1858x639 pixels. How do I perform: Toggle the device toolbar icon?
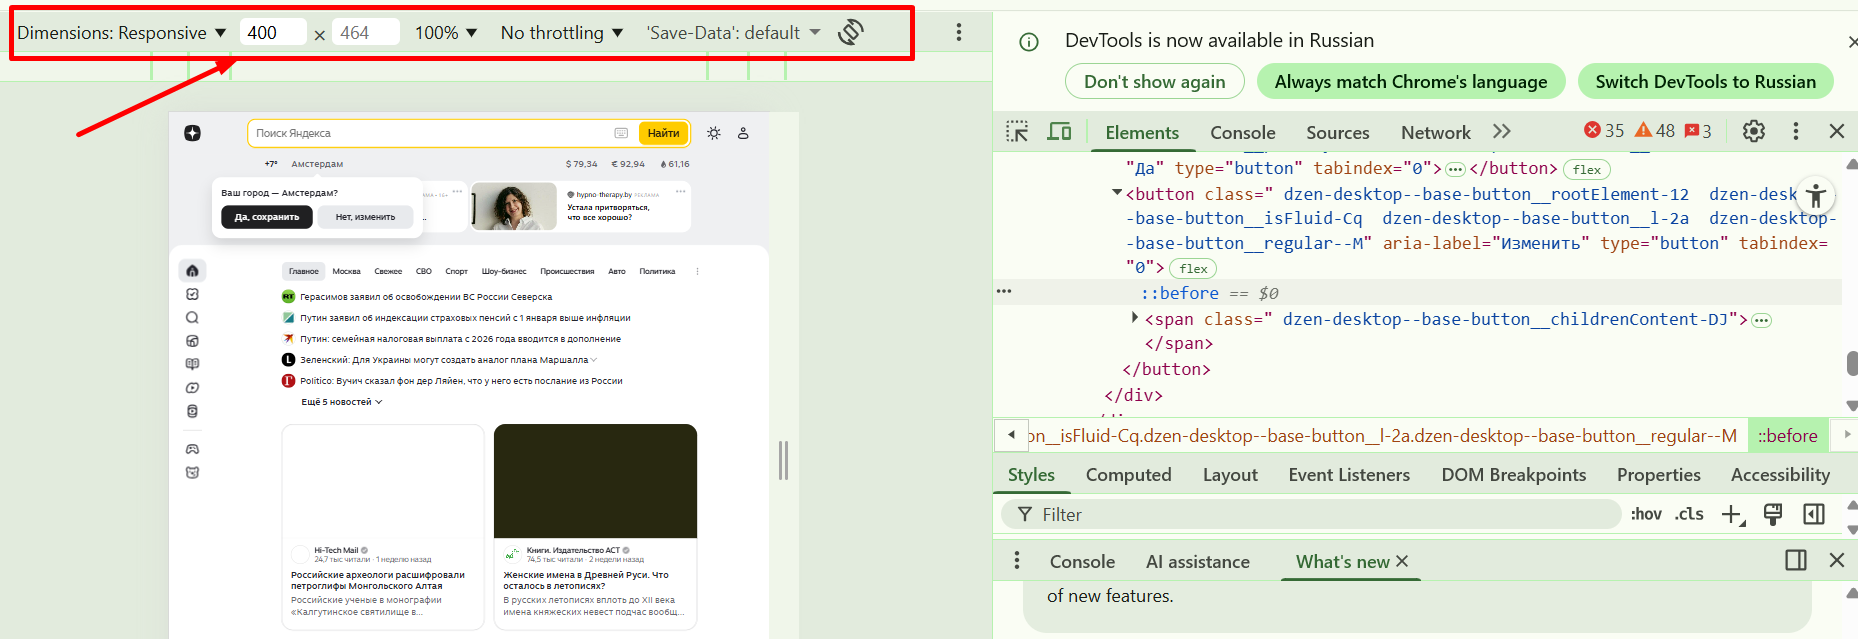1059,132
